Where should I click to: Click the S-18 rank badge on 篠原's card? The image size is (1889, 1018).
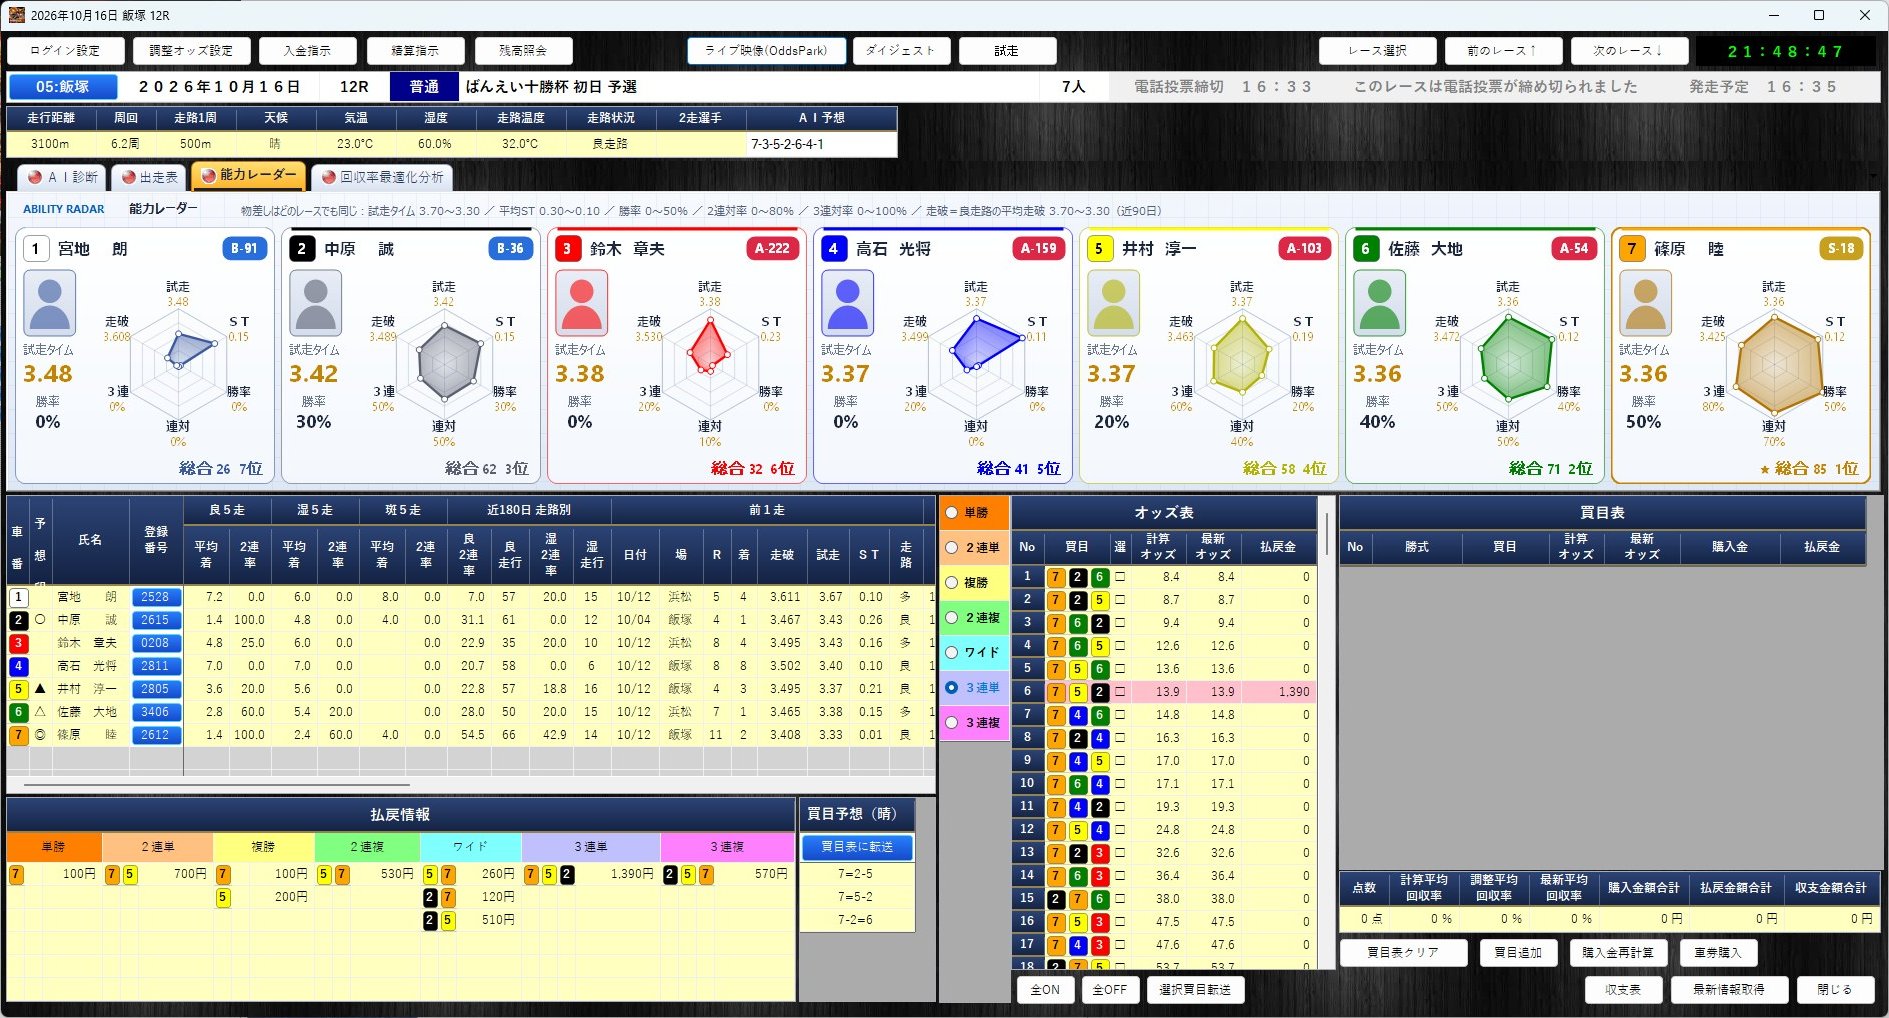(1841, 248)
